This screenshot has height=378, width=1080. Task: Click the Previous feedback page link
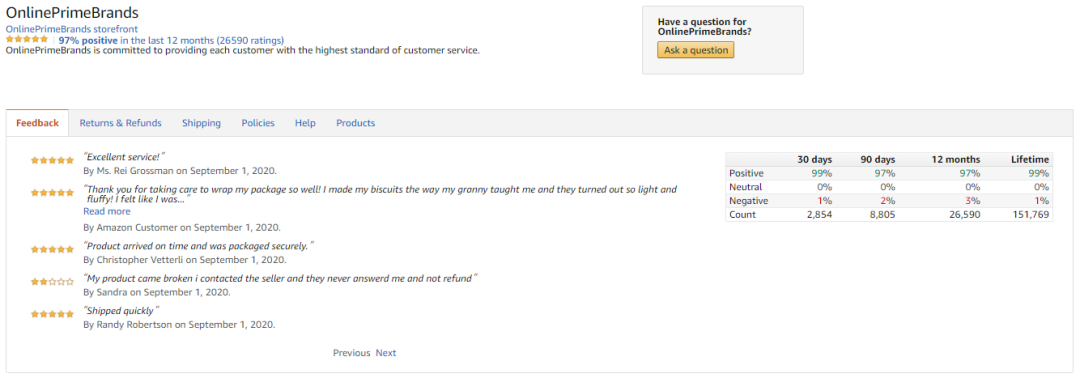click(x=351, y=353)
